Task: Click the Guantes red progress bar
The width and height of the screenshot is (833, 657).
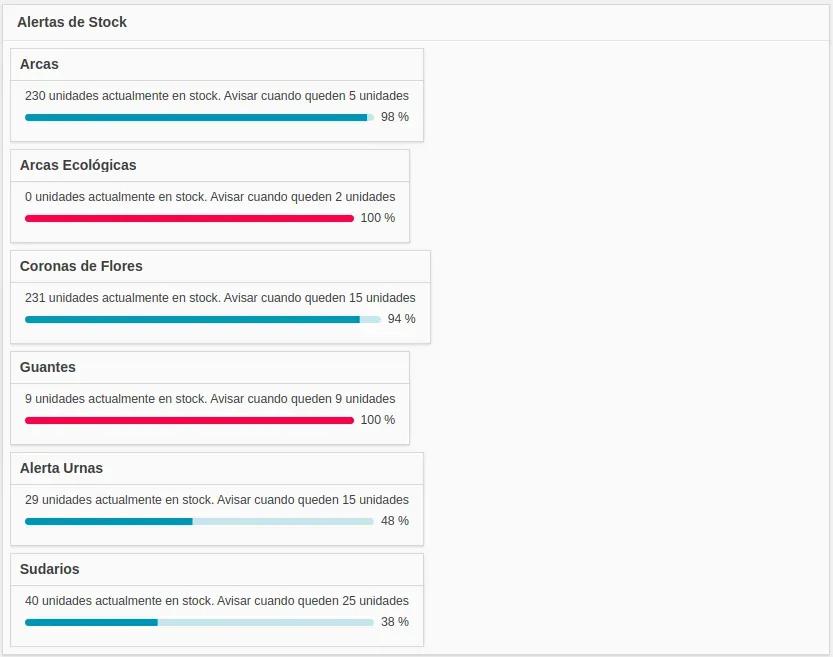Action: 189,420
